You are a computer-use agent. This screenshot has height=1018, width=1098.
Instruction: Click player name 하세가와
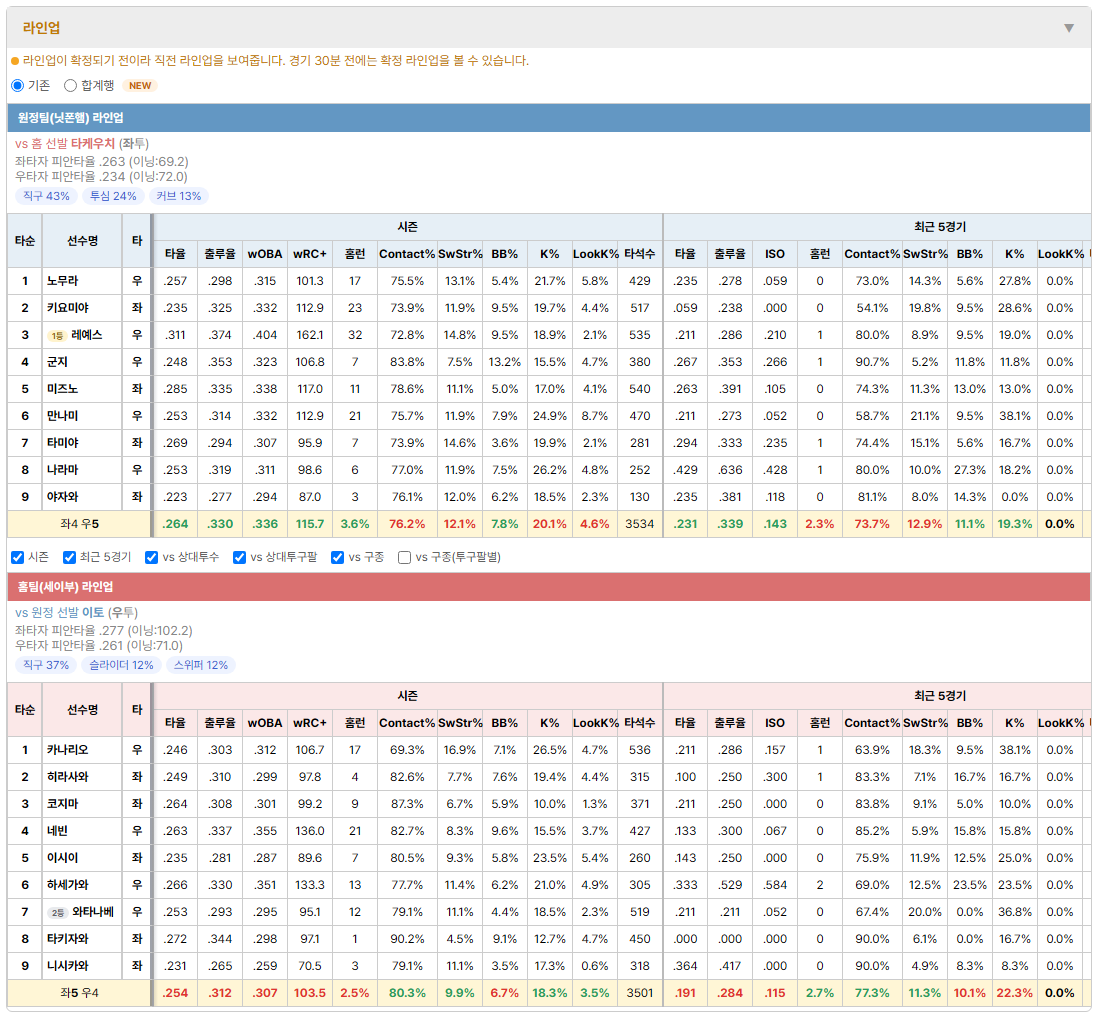point(68,886)
